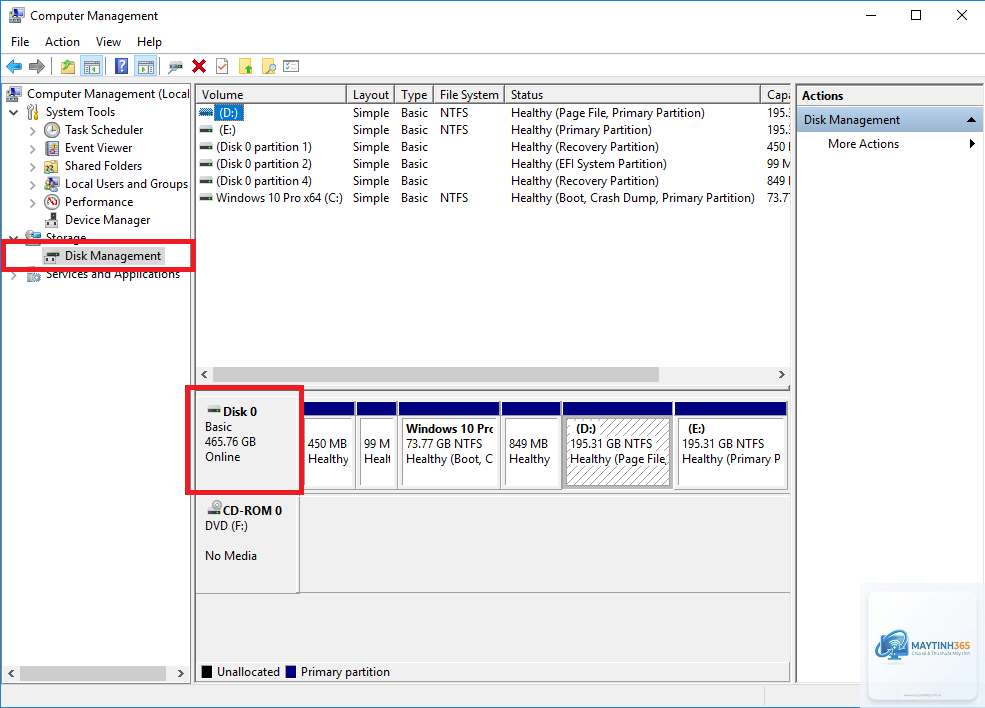The width and height of the screenshot is (985, 708).
Task: Select the (Disk 0 partition 4) row
Action: (493, 181)
